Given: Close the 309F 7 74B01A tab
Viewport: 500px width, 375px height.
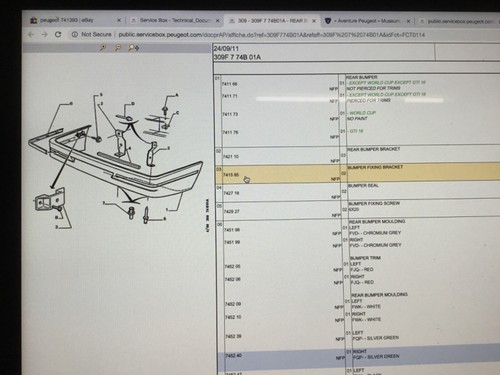Looking at the screenshot, I should pyautogui.click(x=314, y=21).
